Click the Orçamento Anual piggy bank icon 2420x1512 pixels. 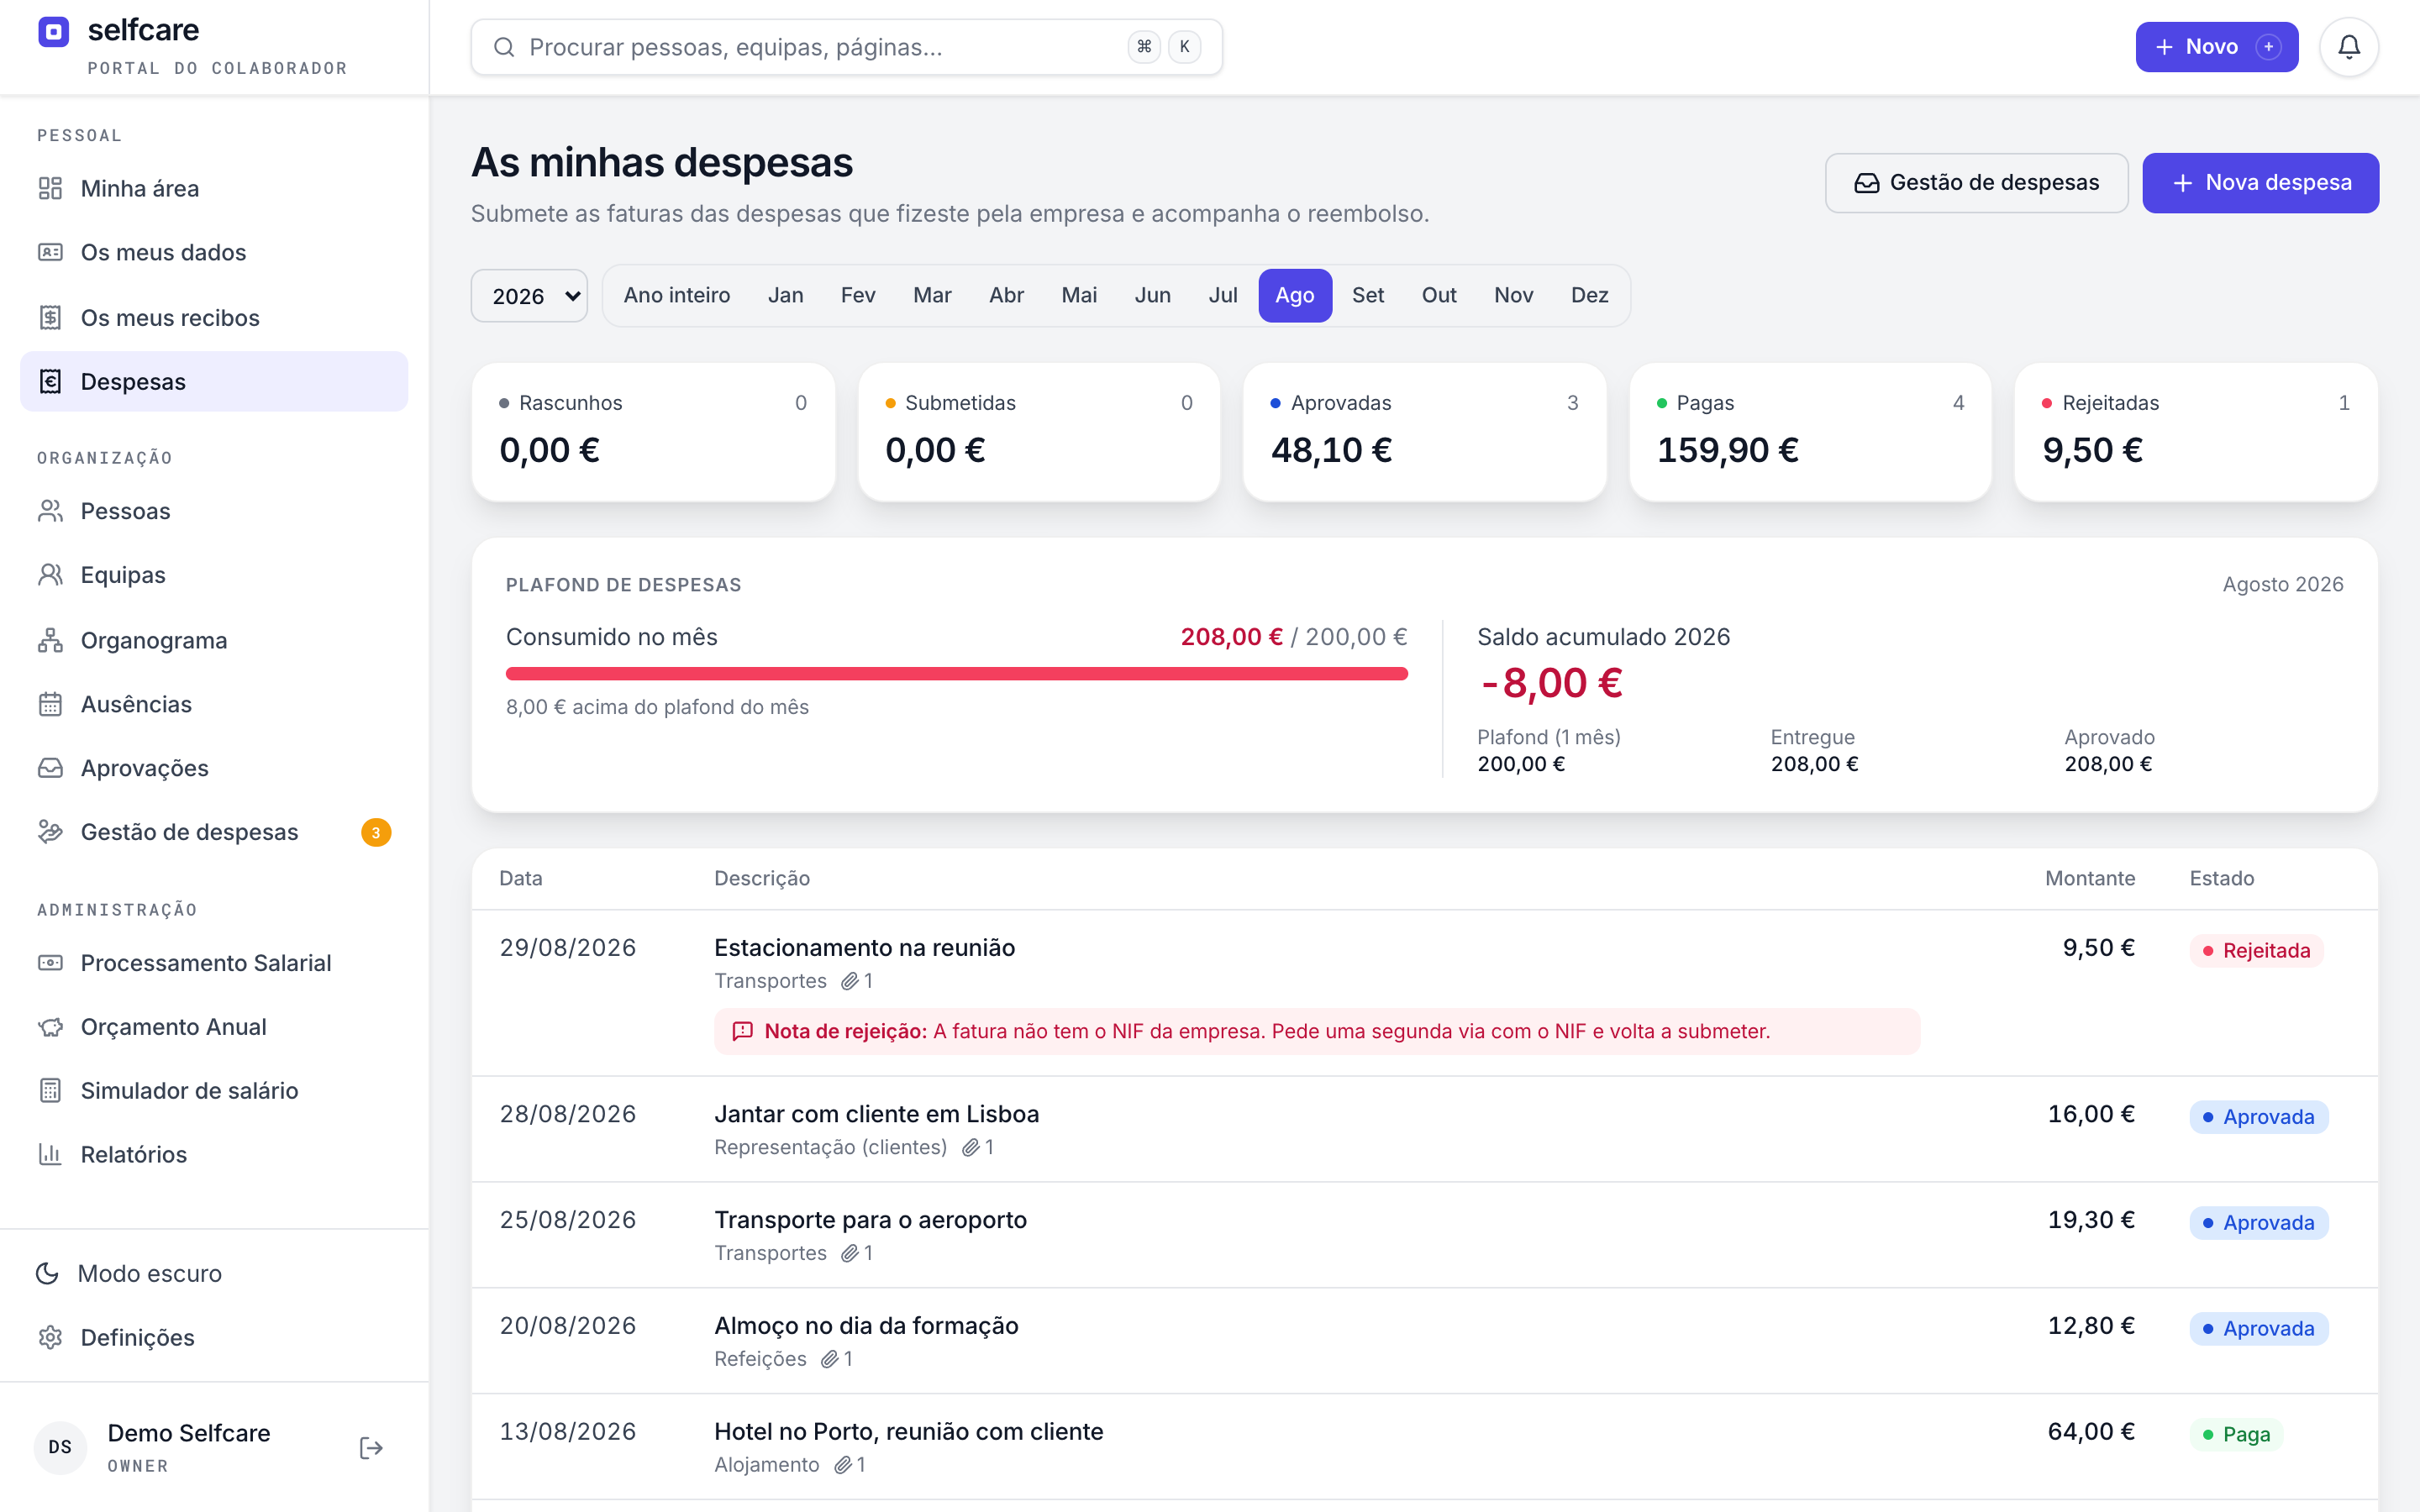pyautogui.click(x=50, y=1027)
